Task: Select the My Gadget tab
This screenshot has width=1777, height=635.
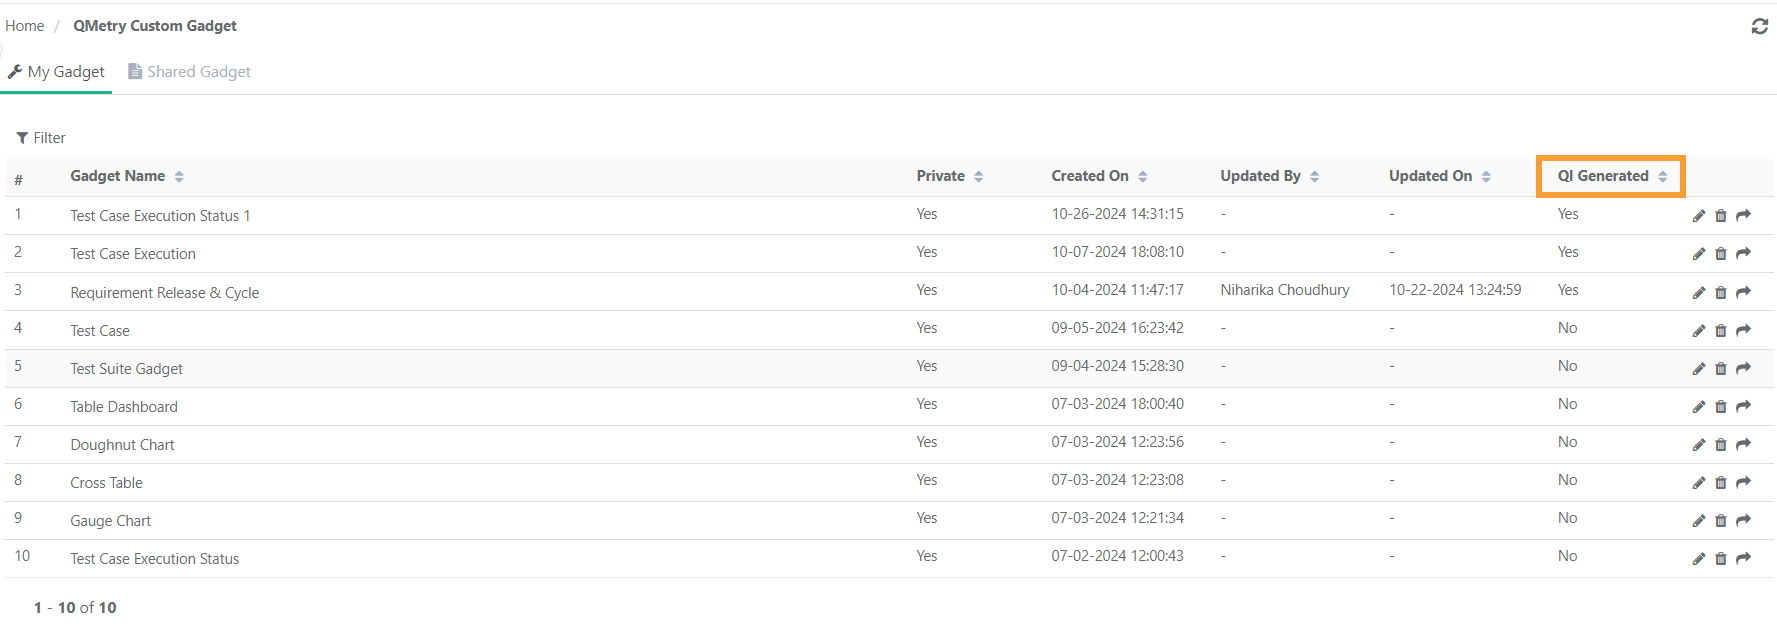Action: click(x=56, y=72)
